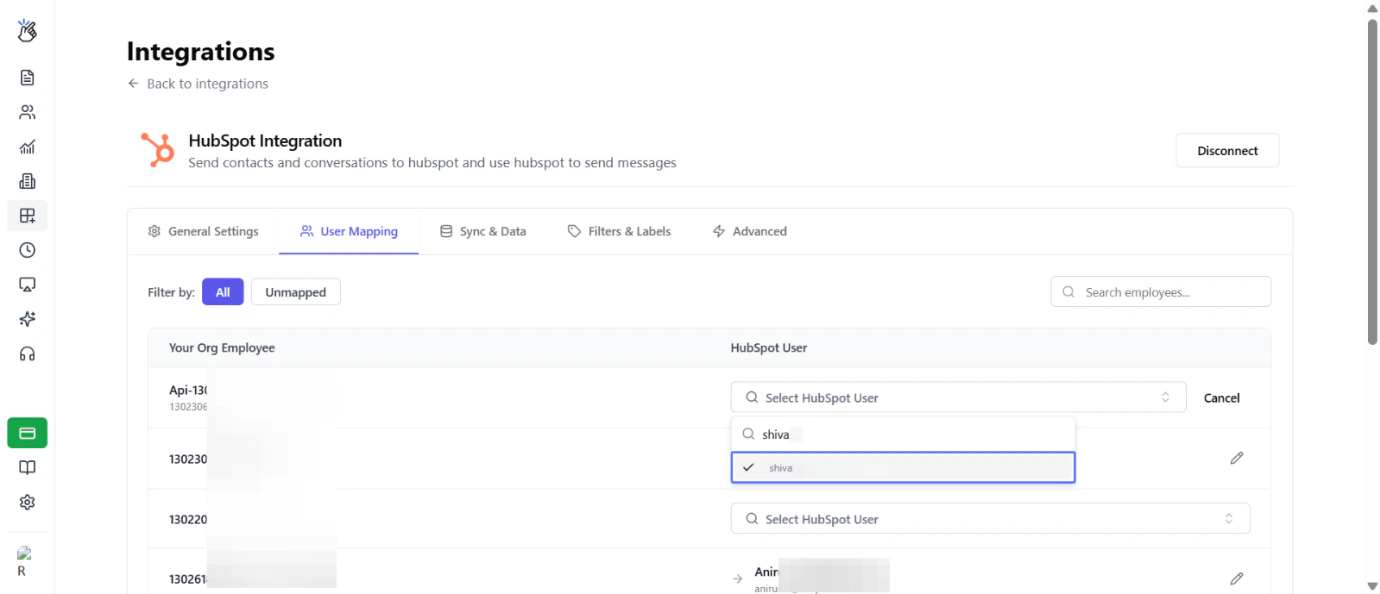Image resolution: width=1380 pixels, height=594 pixels.
Task: Open sidebar settings gear icon
Action: 26,501
